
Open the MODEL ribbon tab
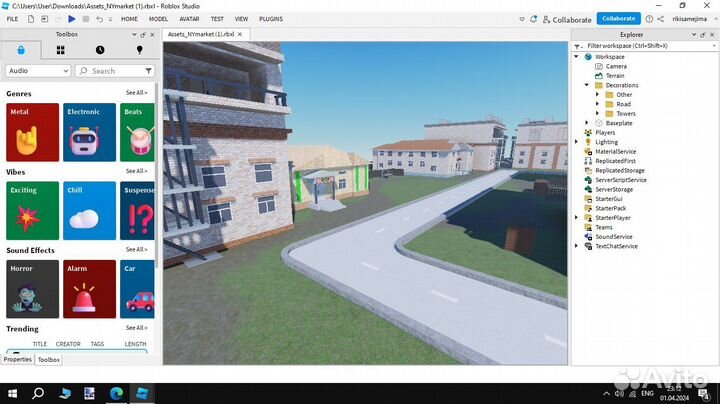click(158, 19)
